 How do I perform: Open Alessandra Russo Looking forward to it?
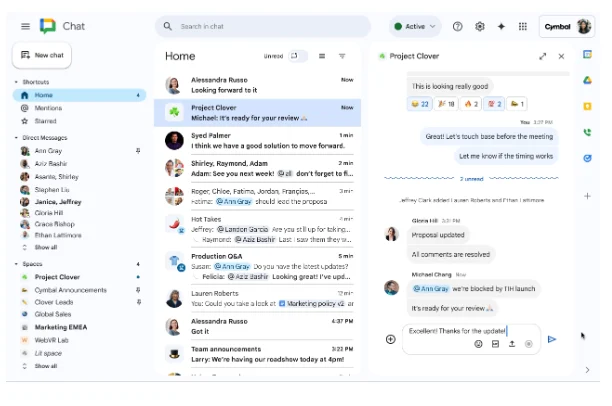pyautogui.click(x=258, y=85)
